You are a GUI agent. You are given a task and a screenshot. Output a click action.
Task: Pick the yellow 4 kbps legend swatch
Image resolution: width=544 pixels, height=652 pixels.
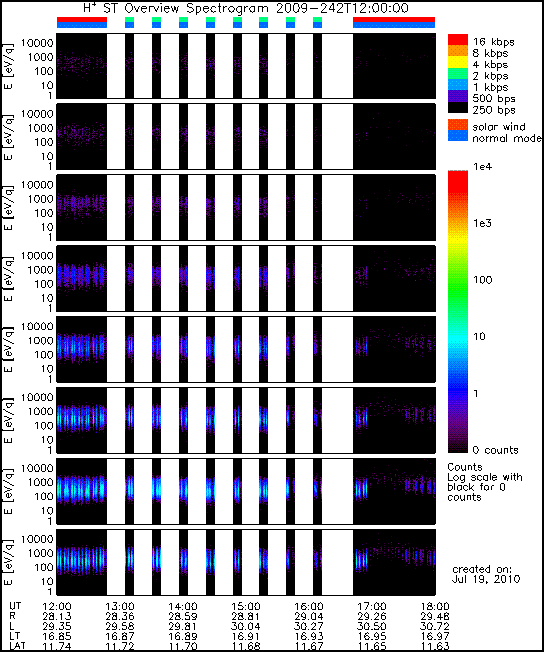(x=457, y=62)
